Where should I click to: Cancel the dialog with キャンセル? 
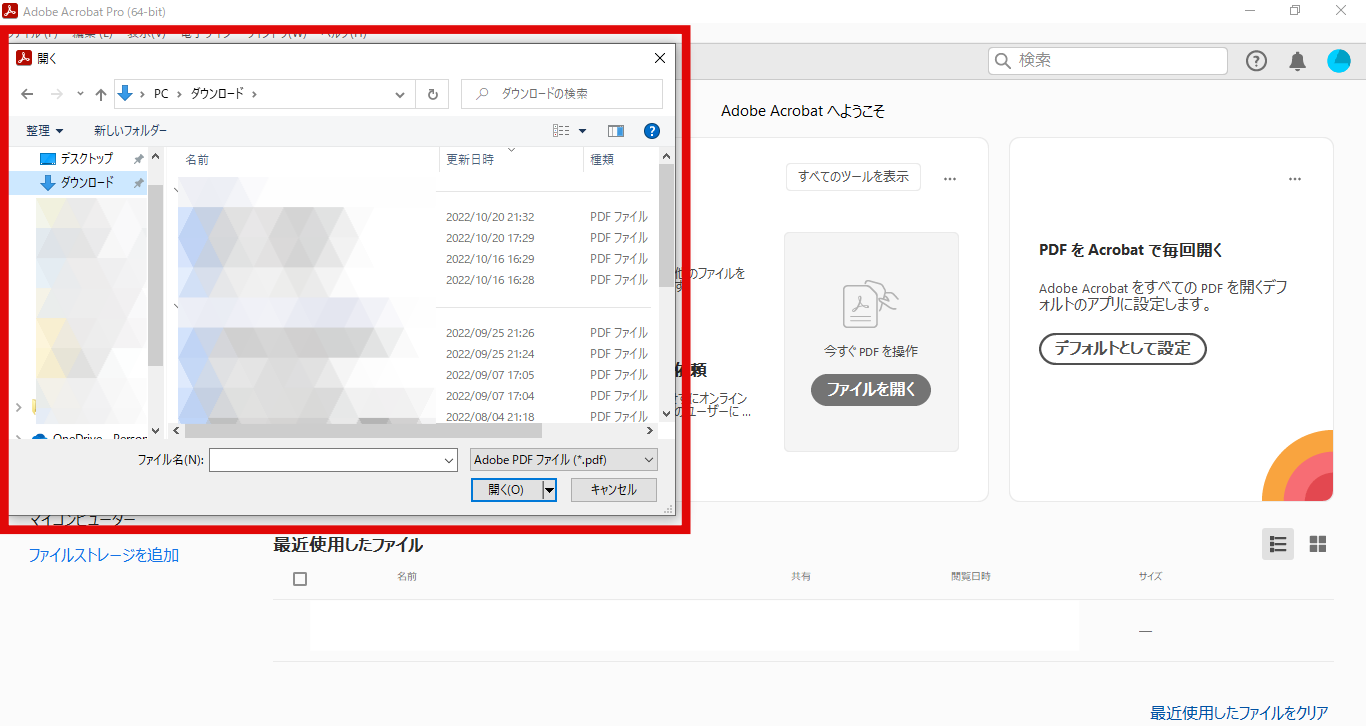coord(614,490)
